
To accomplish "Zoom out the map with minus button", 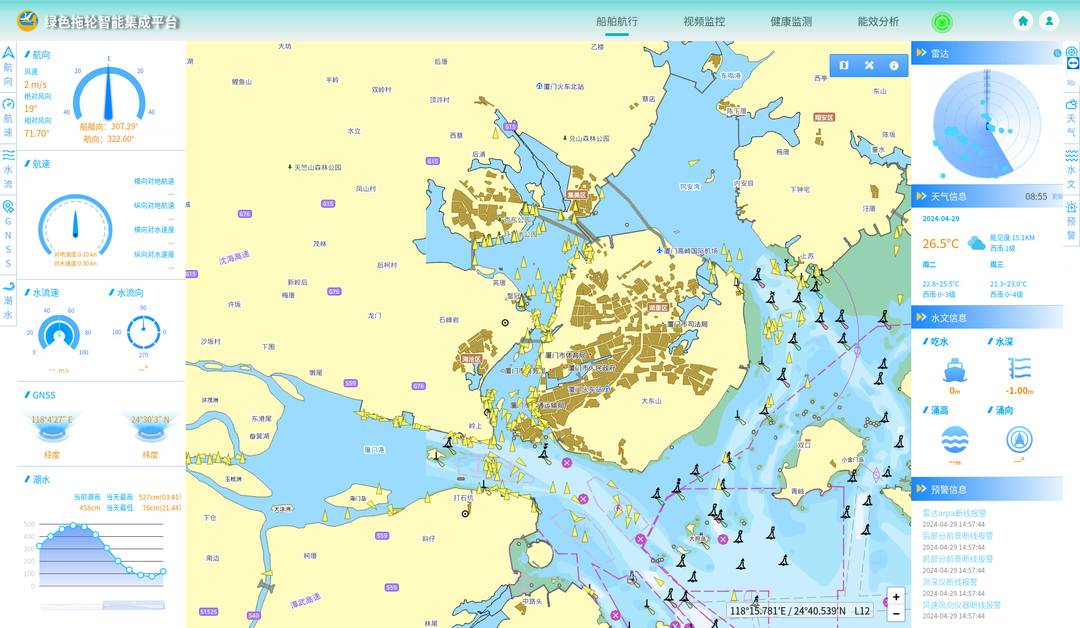I will point(896,613).
